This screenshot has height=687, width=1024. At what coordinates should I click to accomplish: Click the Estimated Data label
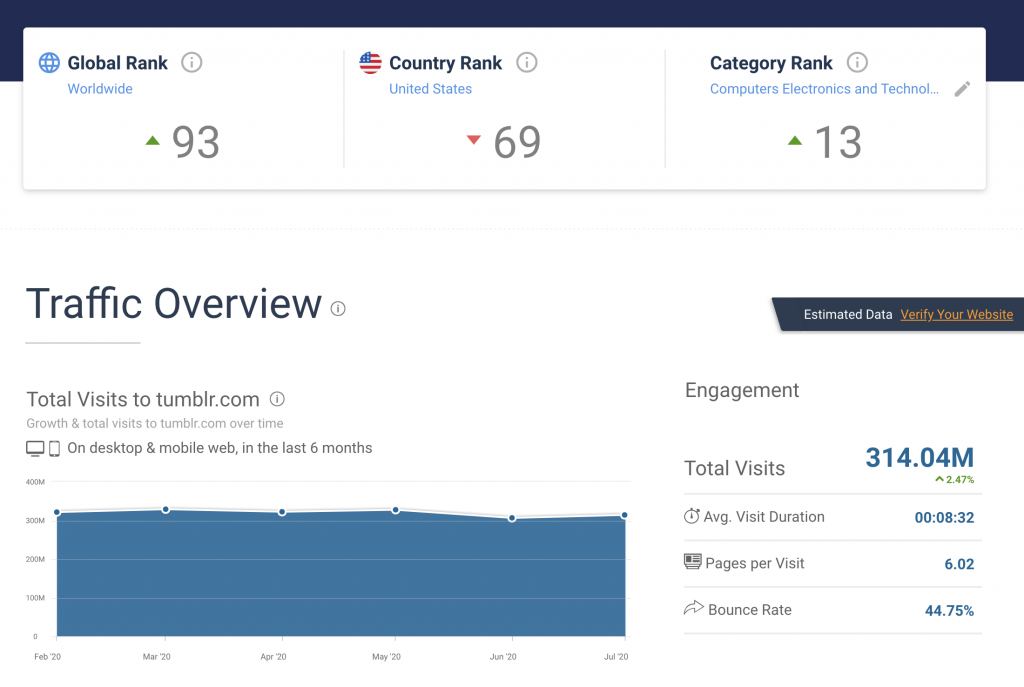click(x=848, y=314)
